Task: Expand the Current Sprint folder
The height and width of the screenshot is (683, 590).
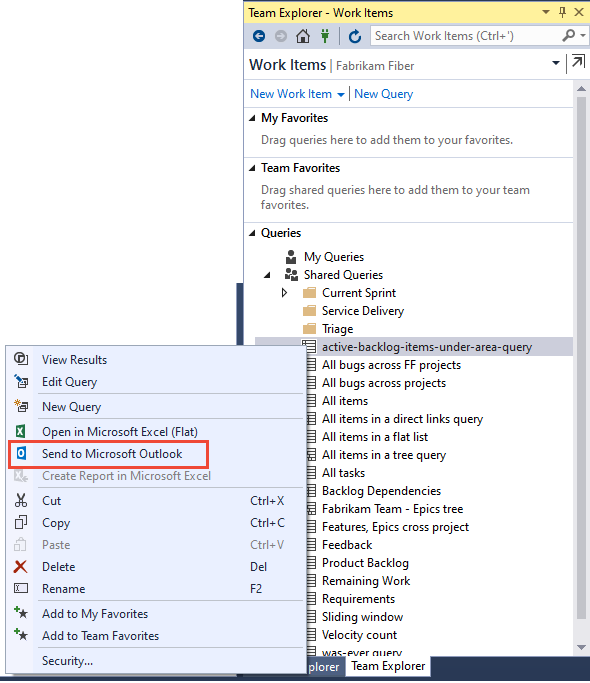Action: pos(285,292)
